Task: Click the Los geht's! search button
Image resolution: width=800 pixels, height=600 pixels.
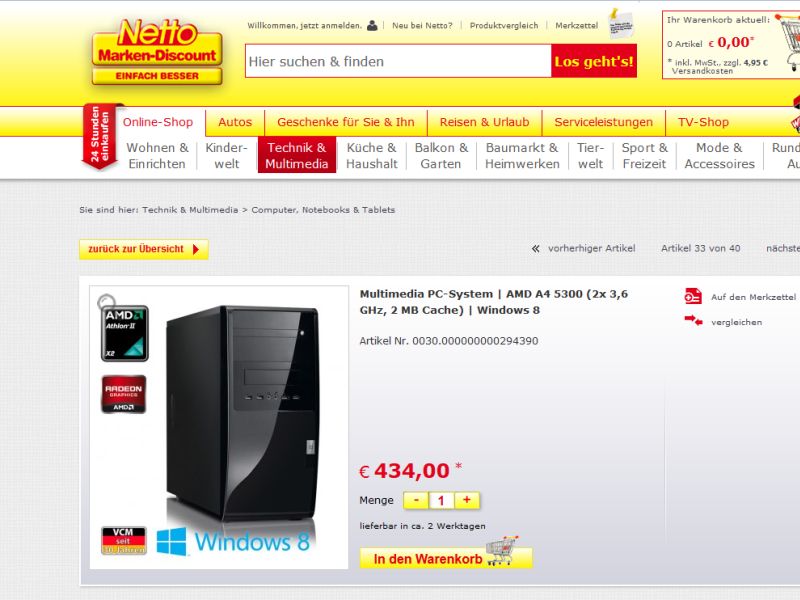Action: click(594, 61)
